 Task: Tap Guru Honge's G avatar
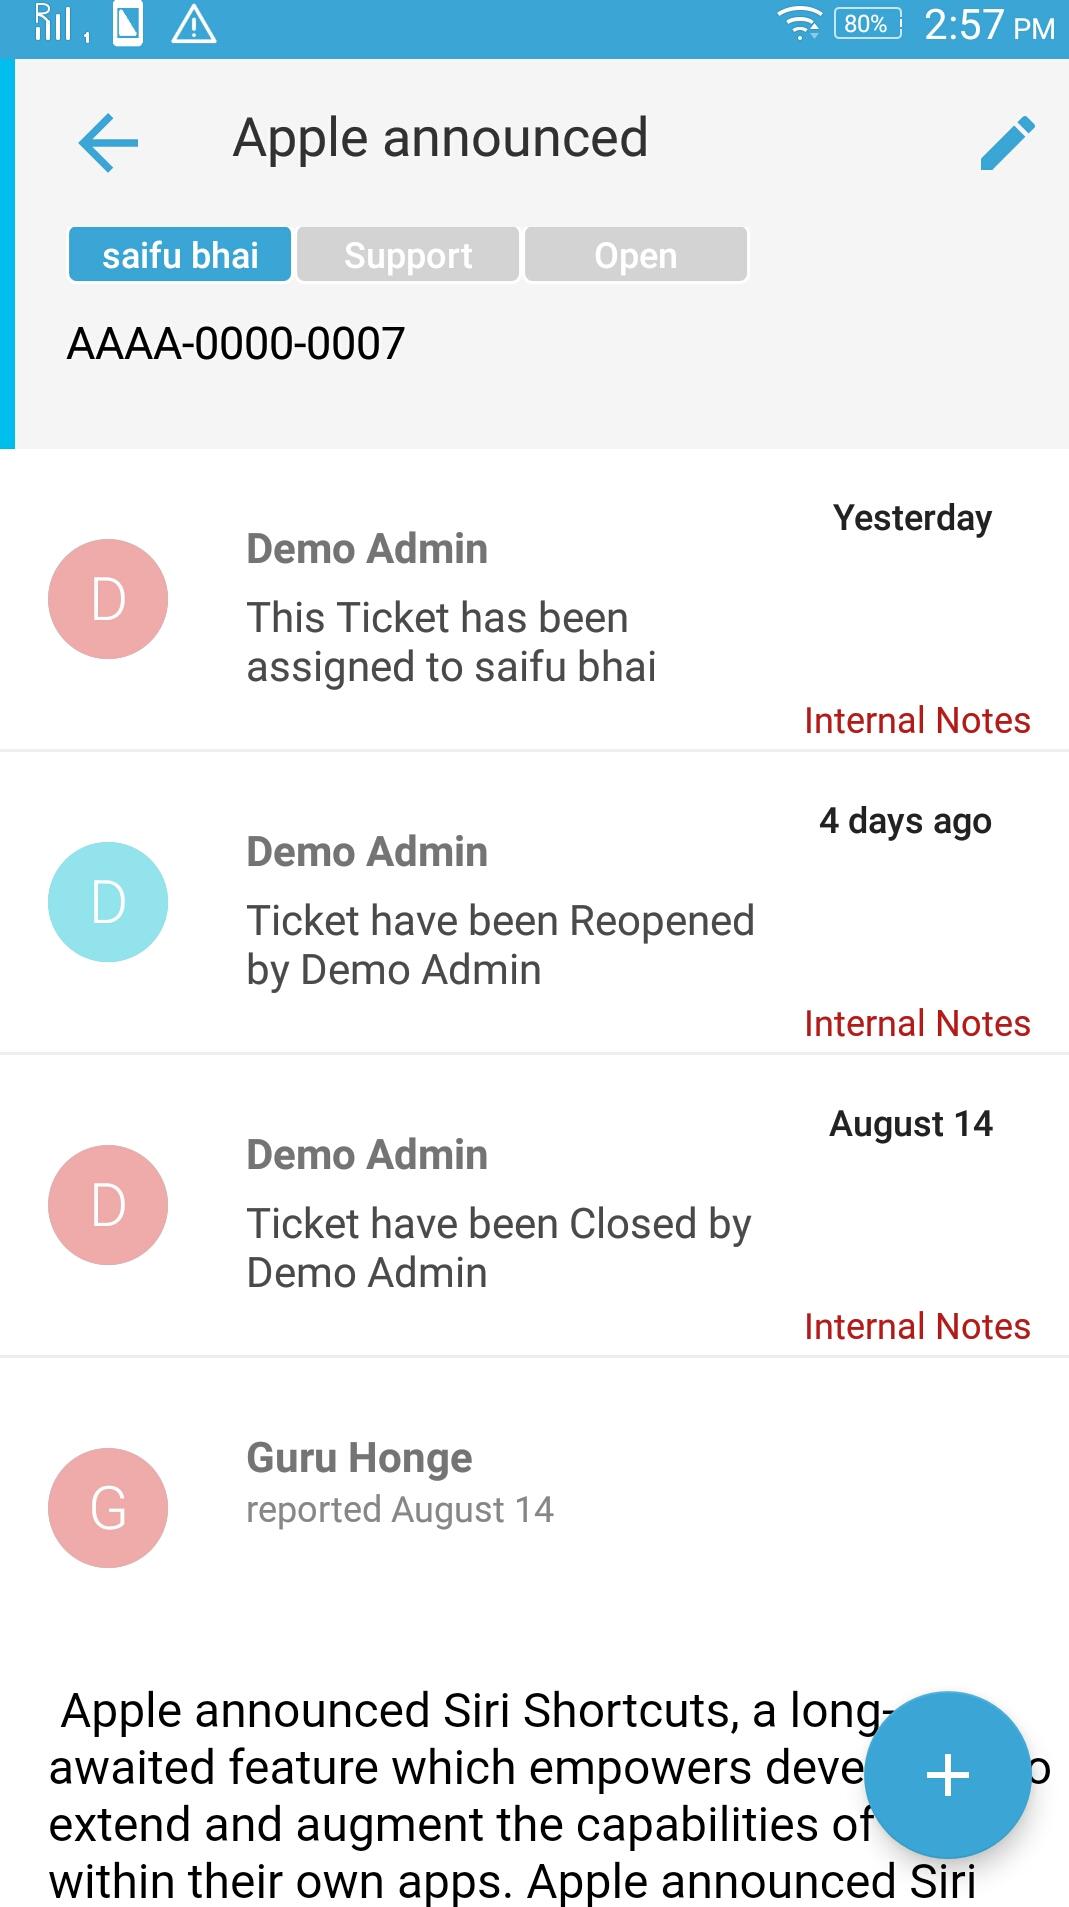tap(108, 1508)
